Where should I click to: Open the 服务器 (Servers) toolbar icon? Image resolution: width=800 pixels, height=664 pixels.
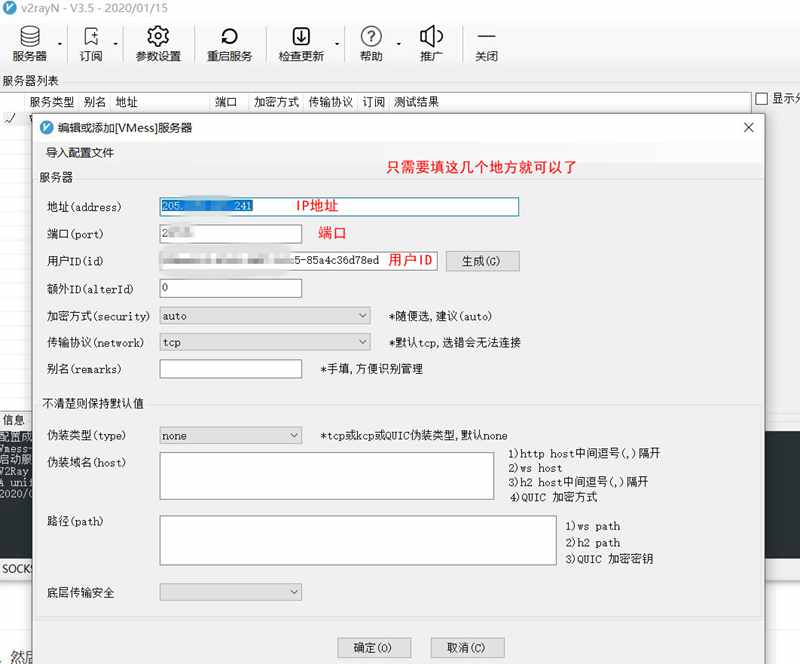[x=30, y=43]
